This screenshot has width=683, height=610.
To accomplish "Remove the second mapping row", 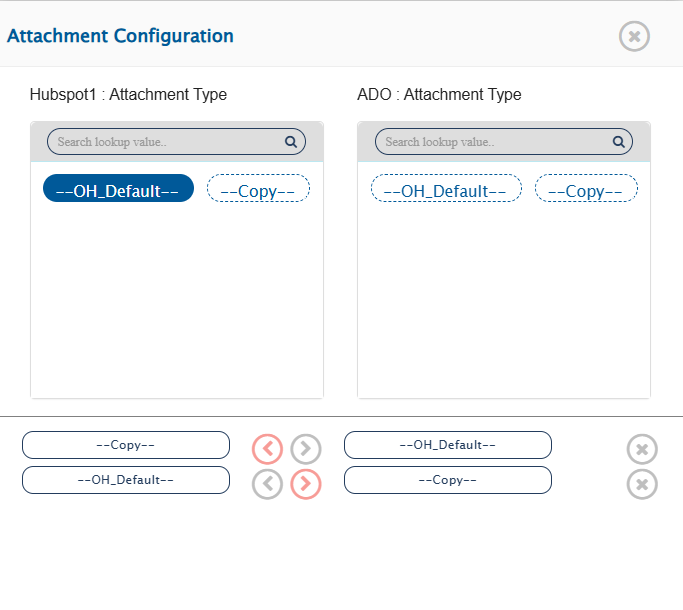I will [x=642, y=484].
